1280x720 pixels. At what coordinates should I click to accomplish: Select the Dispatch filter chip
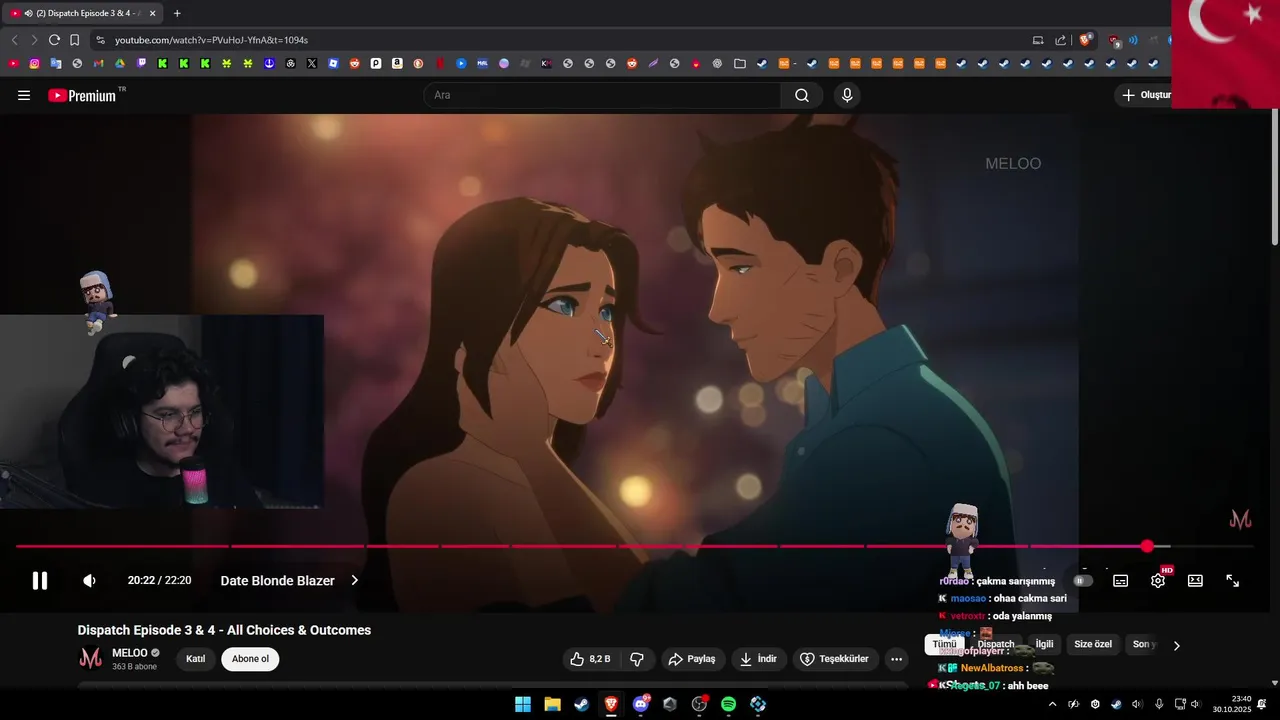(996, 644)
